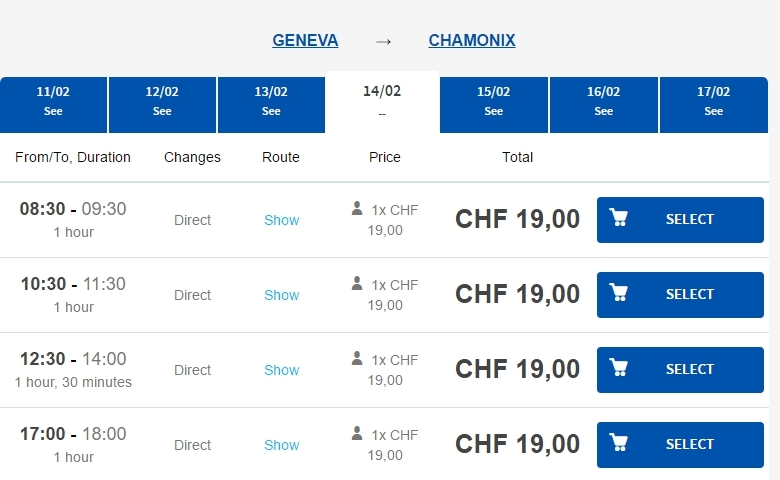Open the CHAMONIX destination link
780x480 pixels.
pos(472,40)
